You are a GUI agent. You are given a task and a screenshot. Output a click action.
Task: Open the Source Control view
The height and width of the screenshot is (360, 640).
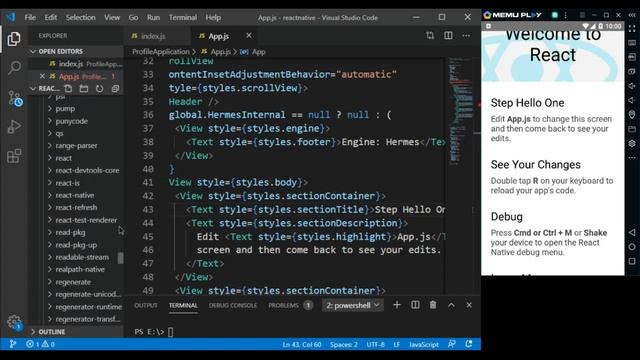[15, 98]
